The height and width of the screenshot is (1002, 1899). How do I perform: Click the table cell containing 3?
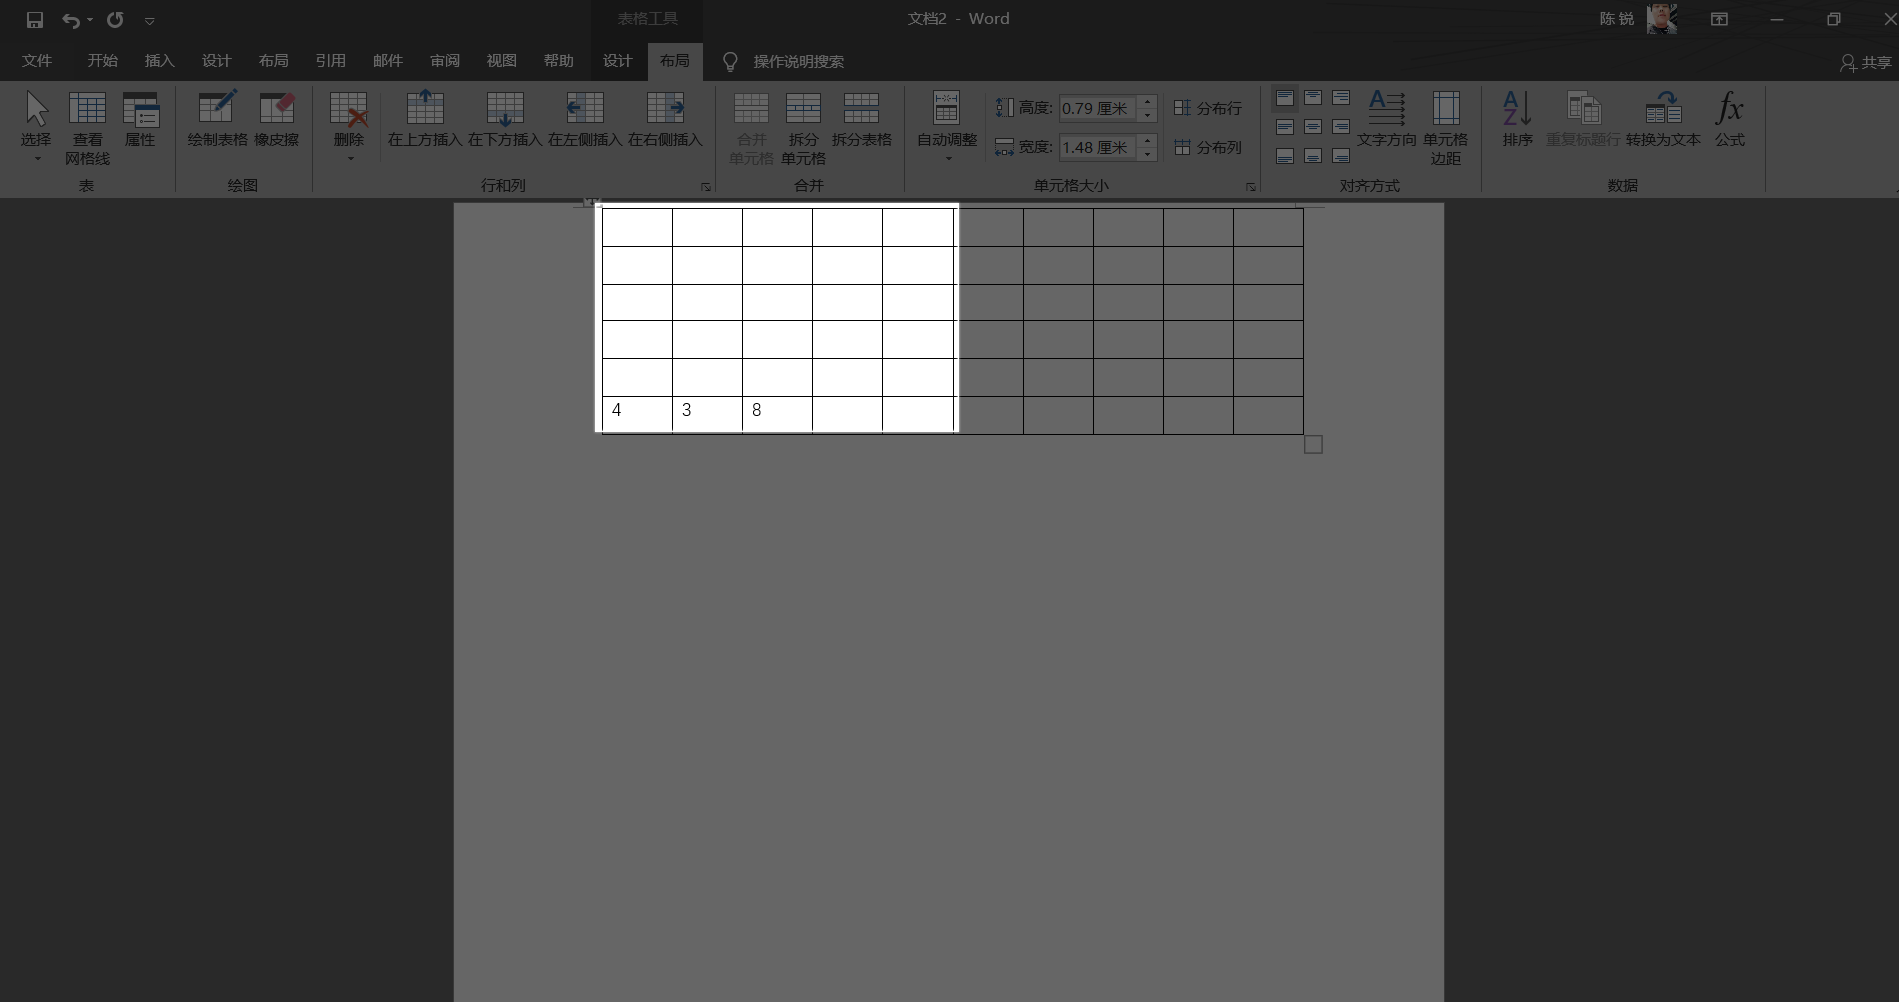click(x=707, y=415)
